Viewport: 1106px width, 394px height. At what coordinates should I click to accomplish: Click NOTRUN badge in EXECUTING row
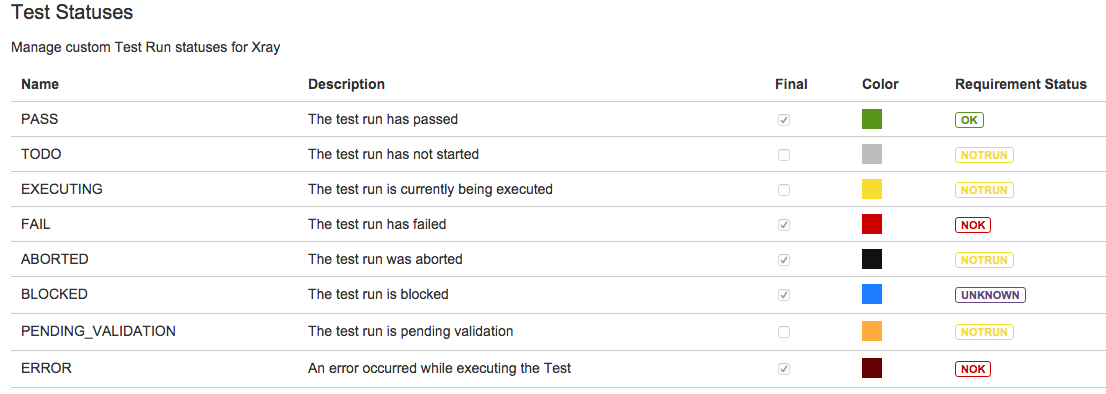point(984,190)
